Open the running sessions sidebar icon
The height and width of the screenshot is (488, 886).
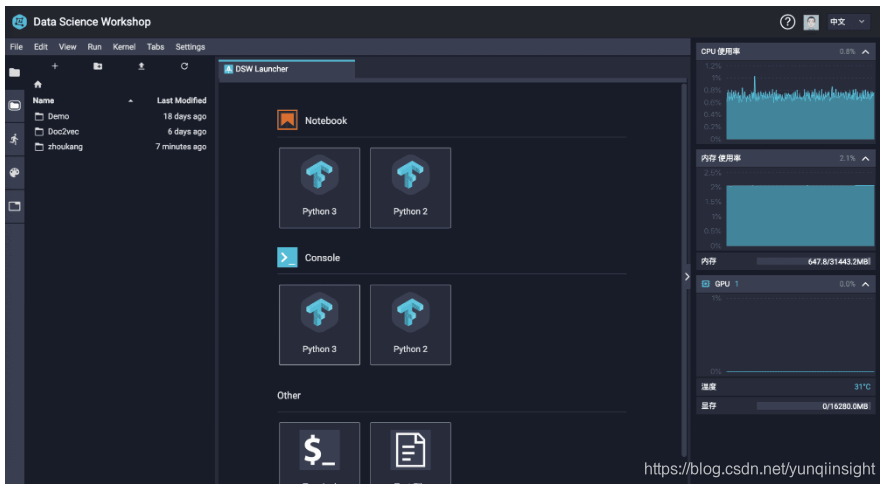click(x=15, y=139)
